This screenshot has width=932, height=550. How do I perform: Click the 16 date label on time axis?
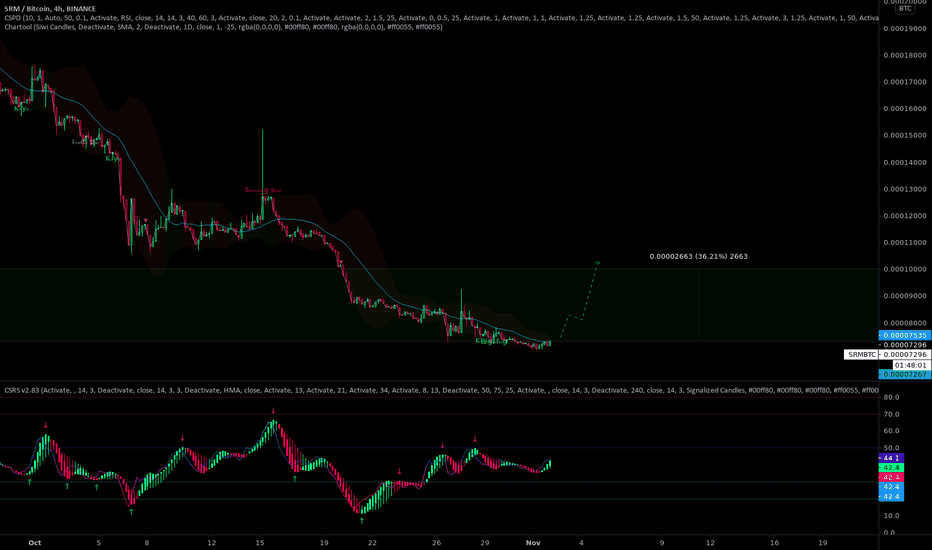(x=774, y=542)
